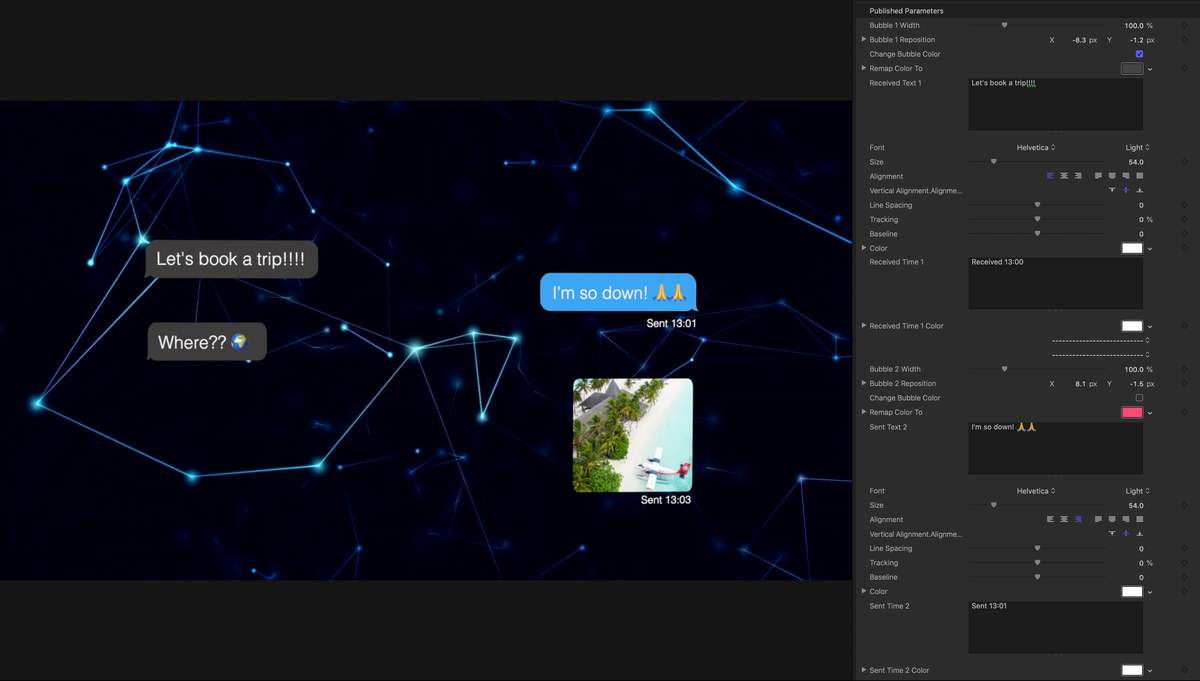Expand the Bubble 1 Reposition disclosure triangle
This screenshot has height=681, width=1200.
tap(864, 39)
